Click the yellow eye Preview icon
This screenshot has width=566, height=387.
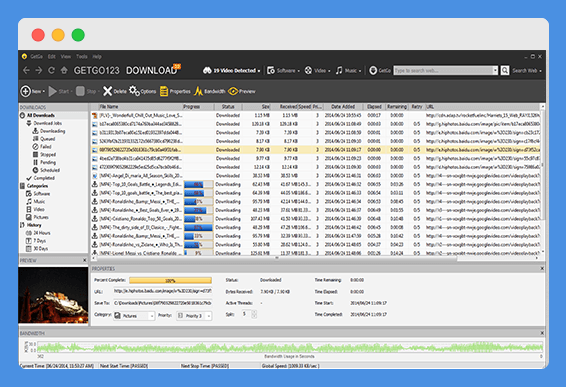(233, 91)
